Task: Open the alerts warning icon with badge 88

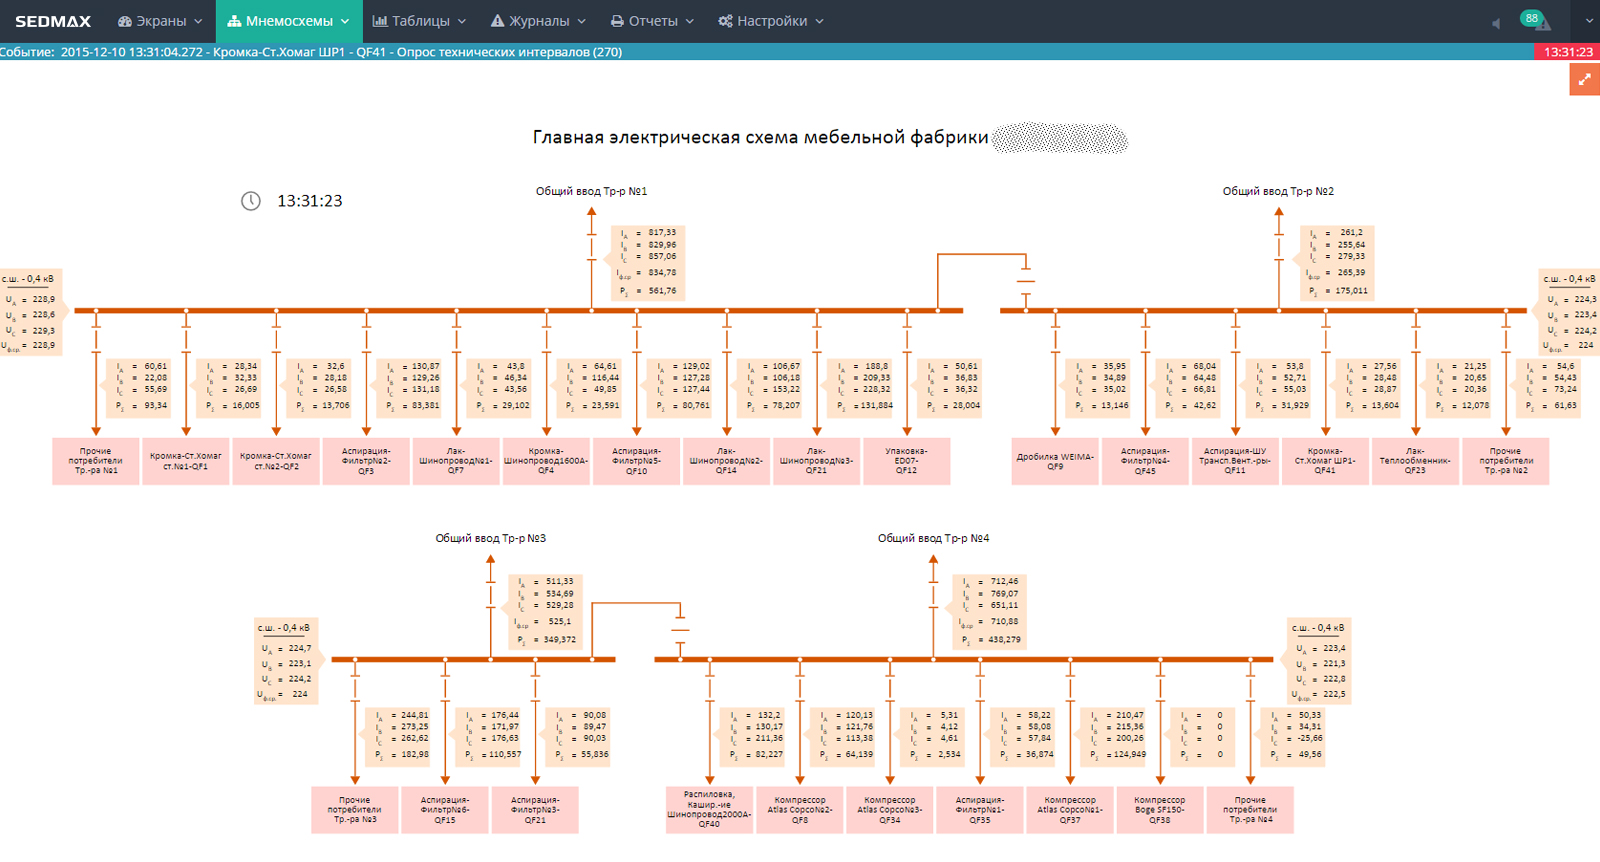Action: [1536, 21]
